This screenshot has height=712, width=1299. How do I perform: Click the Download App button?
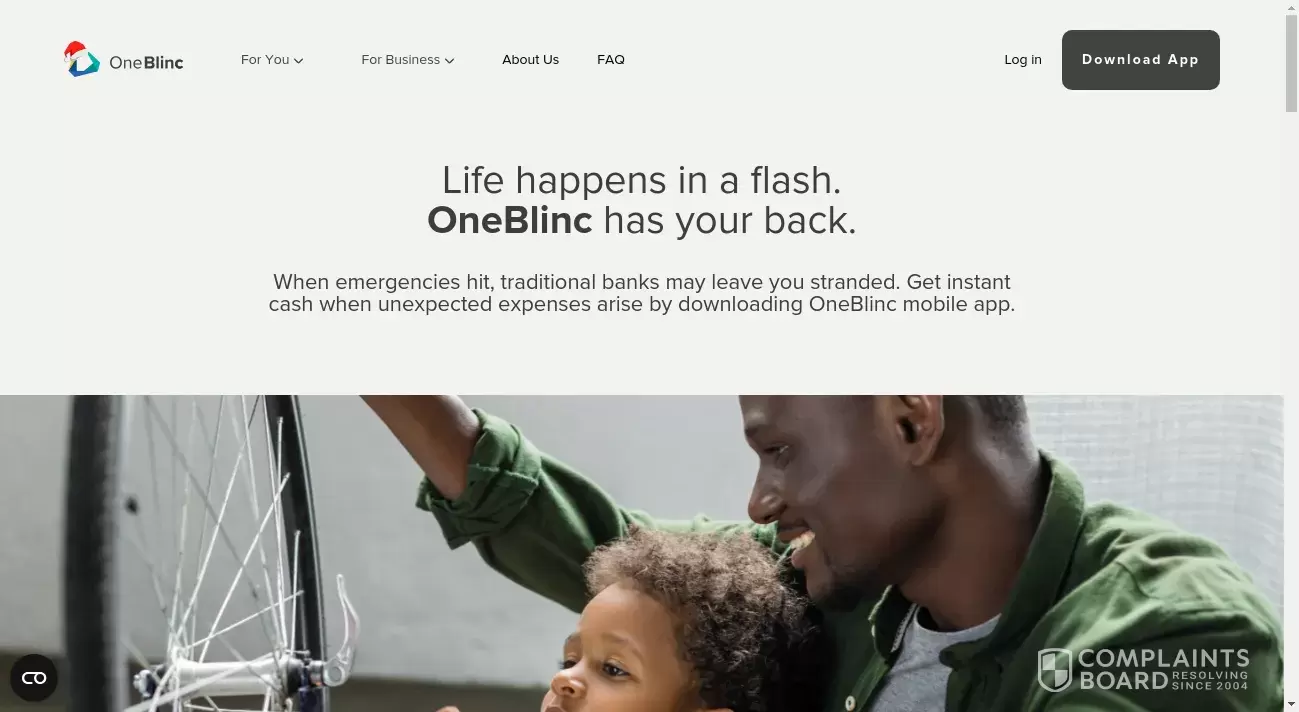click(x=1140, y=60)
